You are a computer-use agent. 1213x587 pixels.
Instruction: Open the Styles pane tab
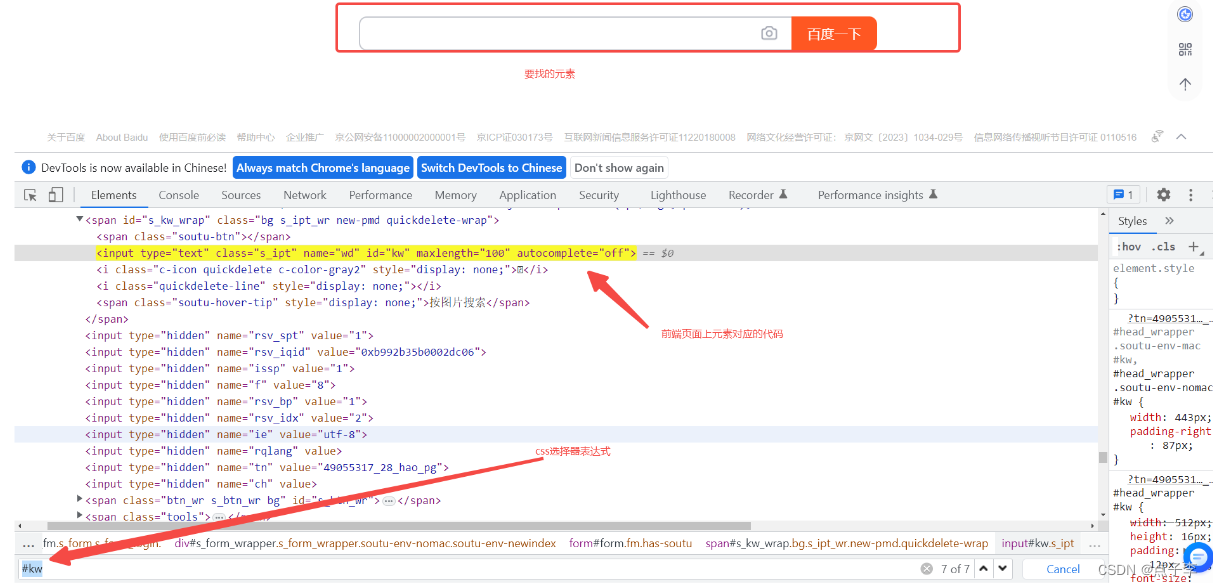(x=1133, y=221)
